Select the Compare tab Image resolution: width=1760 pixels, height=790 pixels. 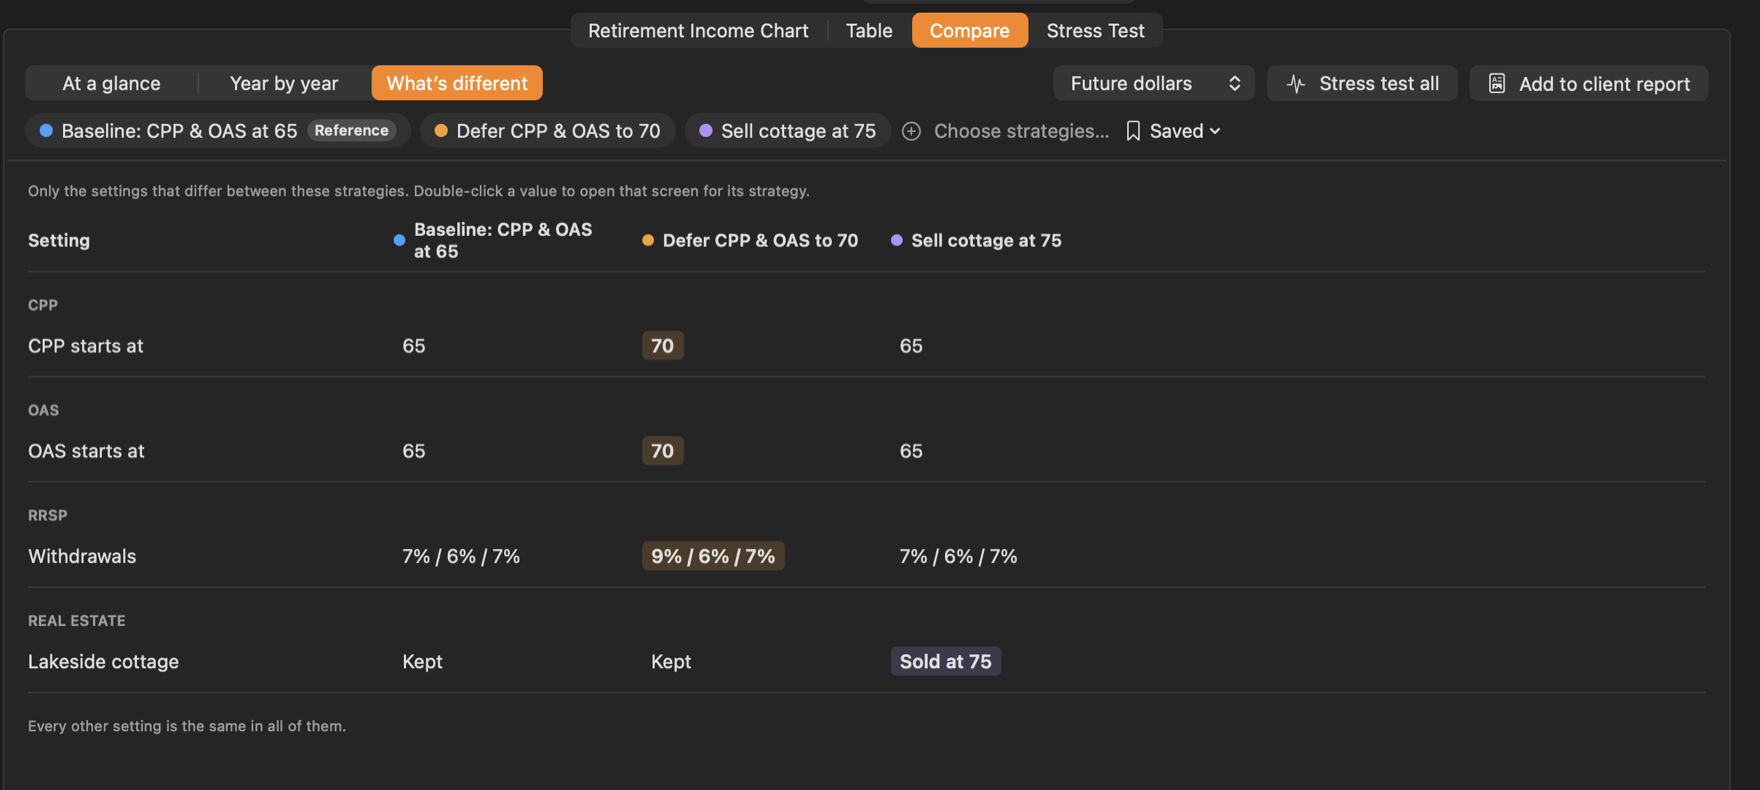969,30
